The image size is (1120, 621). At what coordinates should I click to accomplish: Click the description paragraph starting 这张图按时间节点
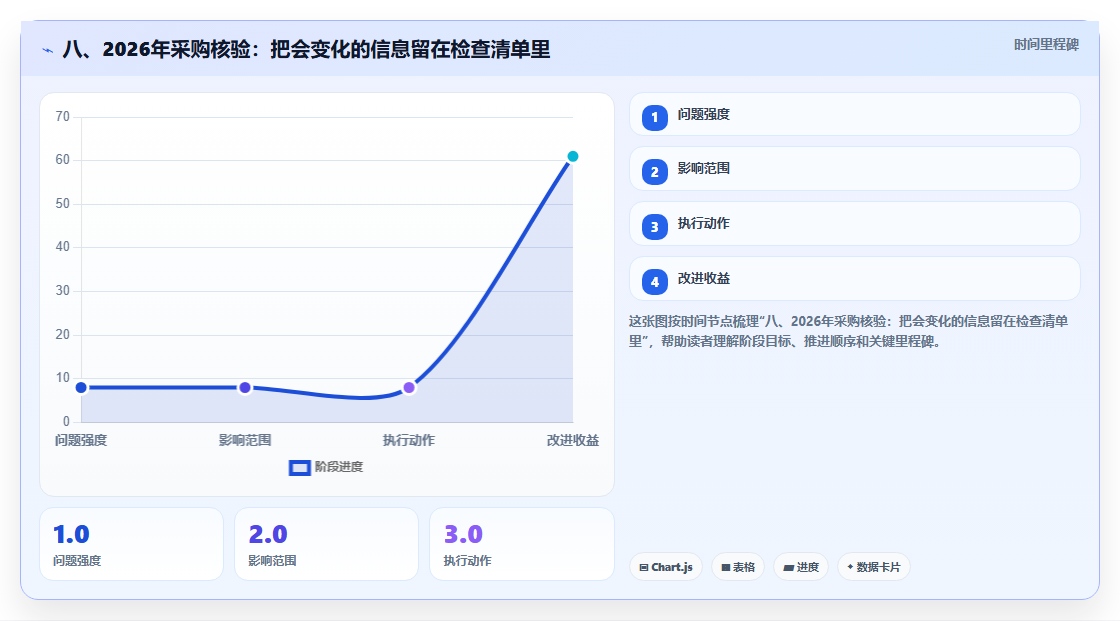849,331
